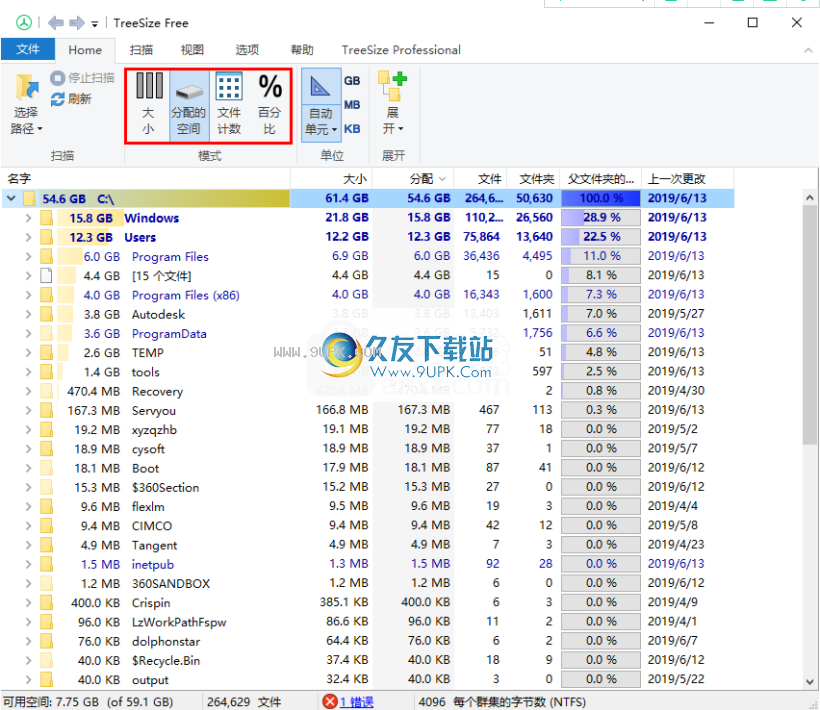Go back with the left arrow
820x710 pixels.
point(55,22)
